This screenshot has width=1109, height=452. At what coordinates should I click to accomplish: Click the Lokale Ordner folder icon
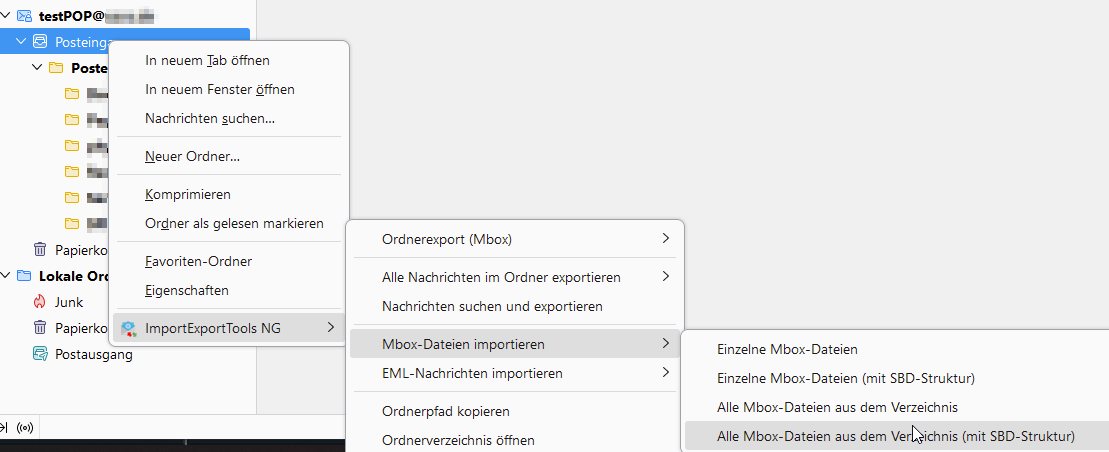(24, 276)
